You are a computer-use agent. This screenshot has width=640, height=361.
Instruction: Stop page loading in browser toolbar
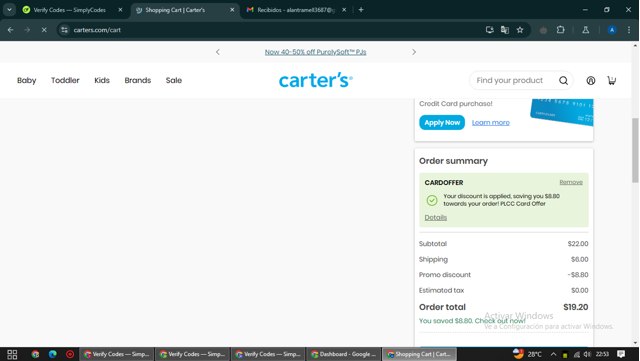tap(44, 30)
